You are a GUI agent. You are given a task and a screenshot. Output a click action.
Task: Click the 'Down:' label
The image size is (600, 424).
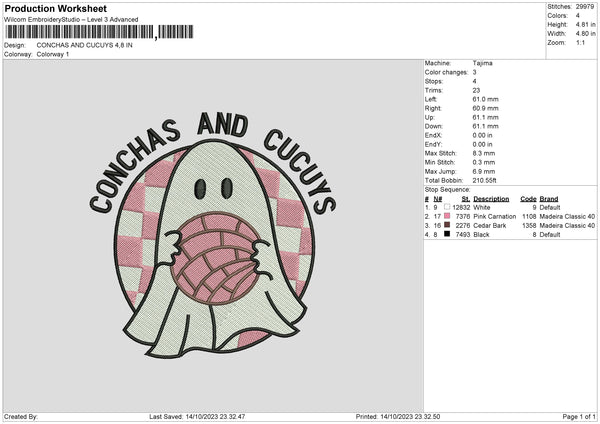pos(434,126)
